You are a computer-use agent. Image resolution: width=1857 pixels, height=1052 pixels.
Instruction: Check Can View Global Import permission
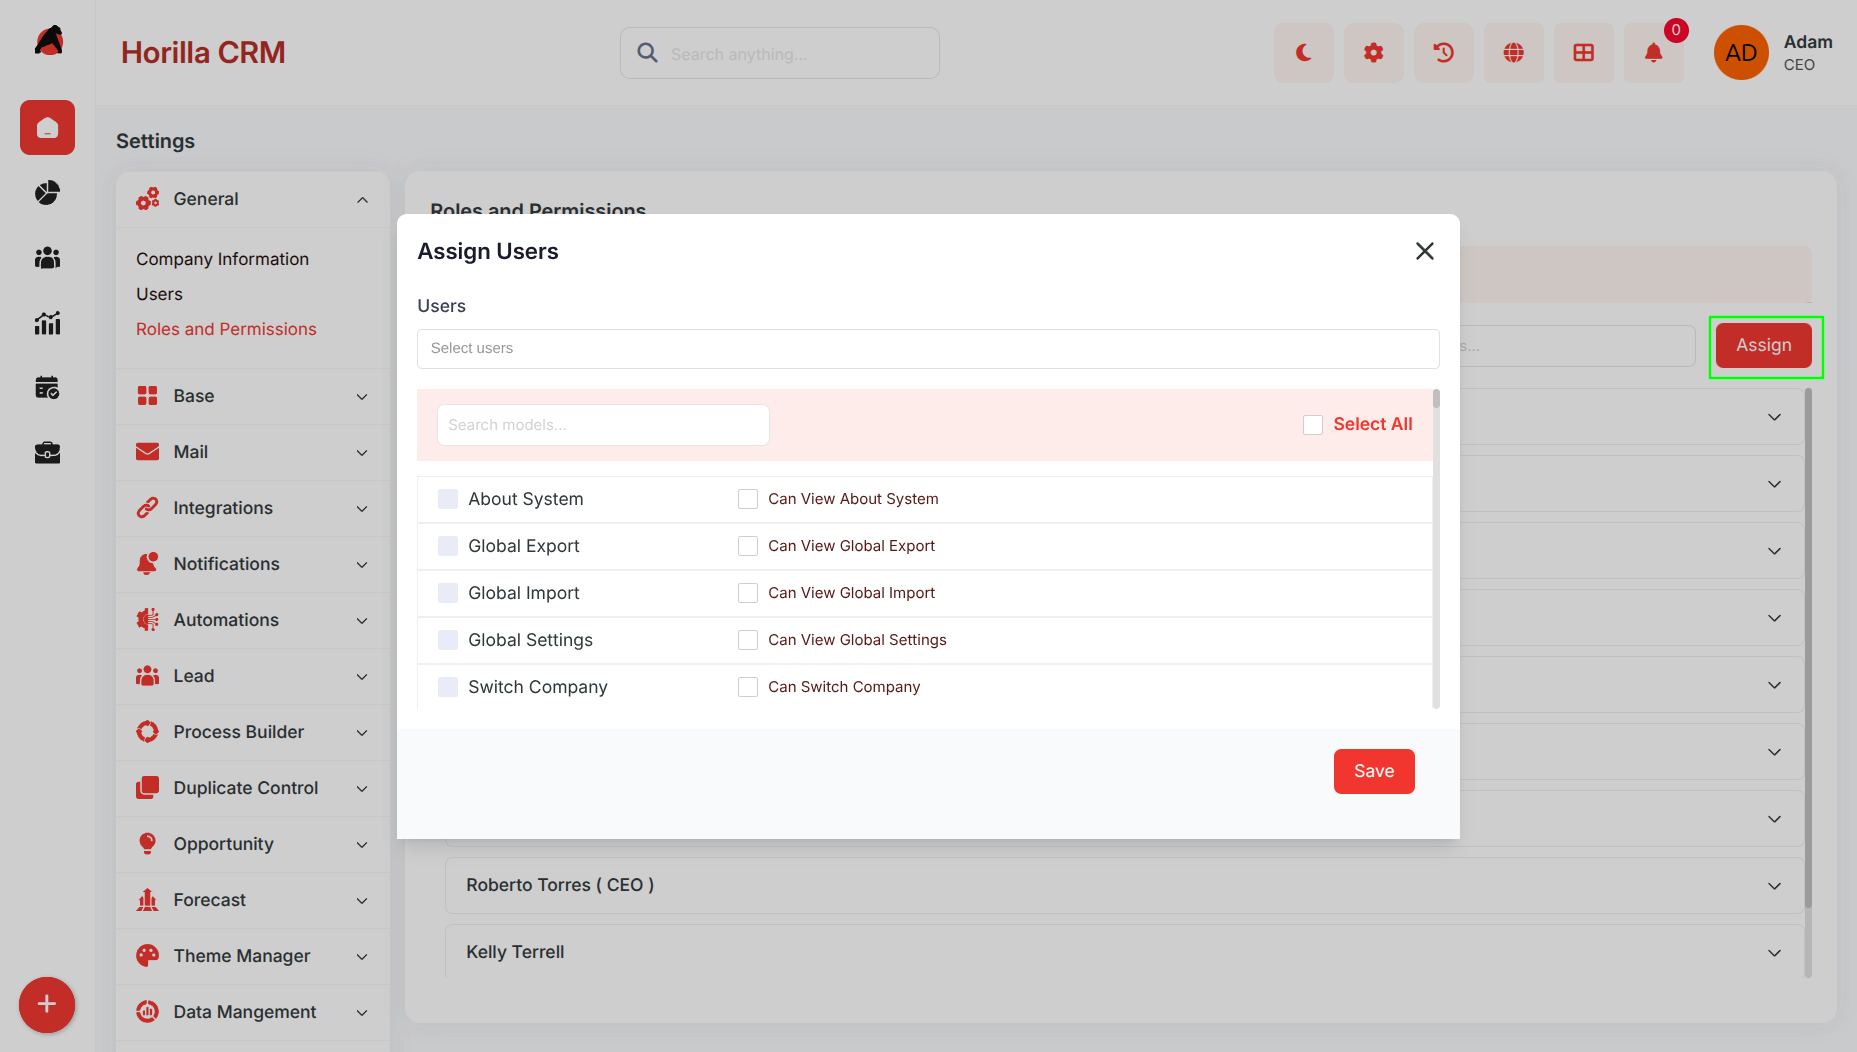point(748,593)
